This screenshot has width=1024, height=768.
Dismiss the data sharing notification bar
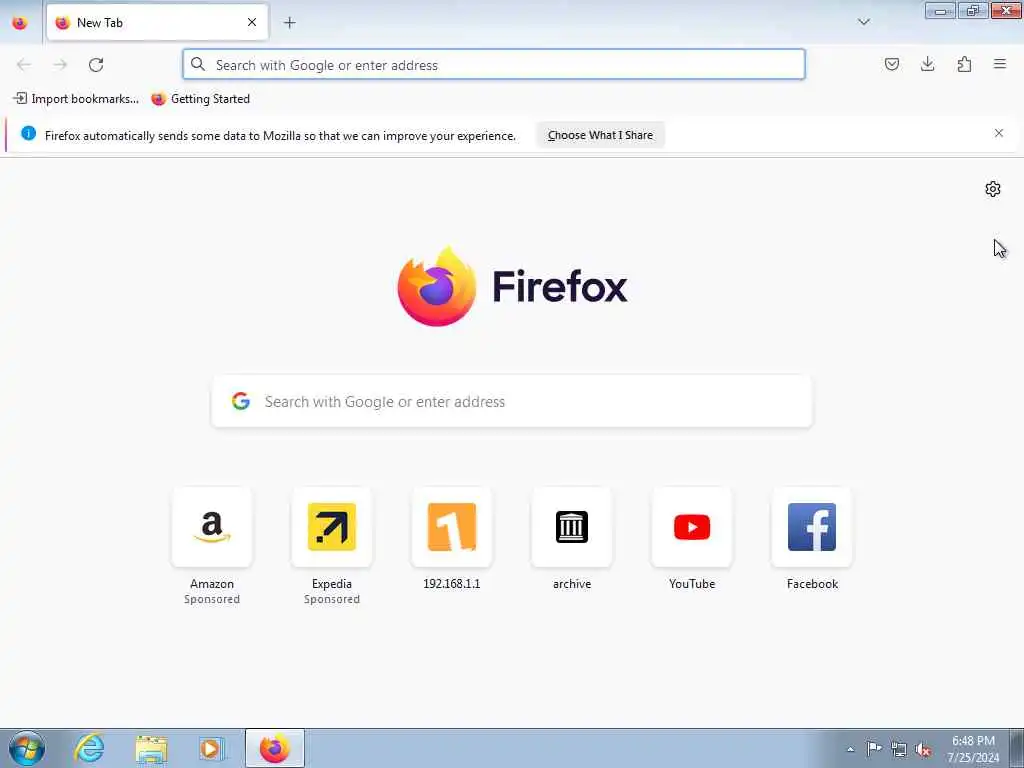(x=999, y=133)
